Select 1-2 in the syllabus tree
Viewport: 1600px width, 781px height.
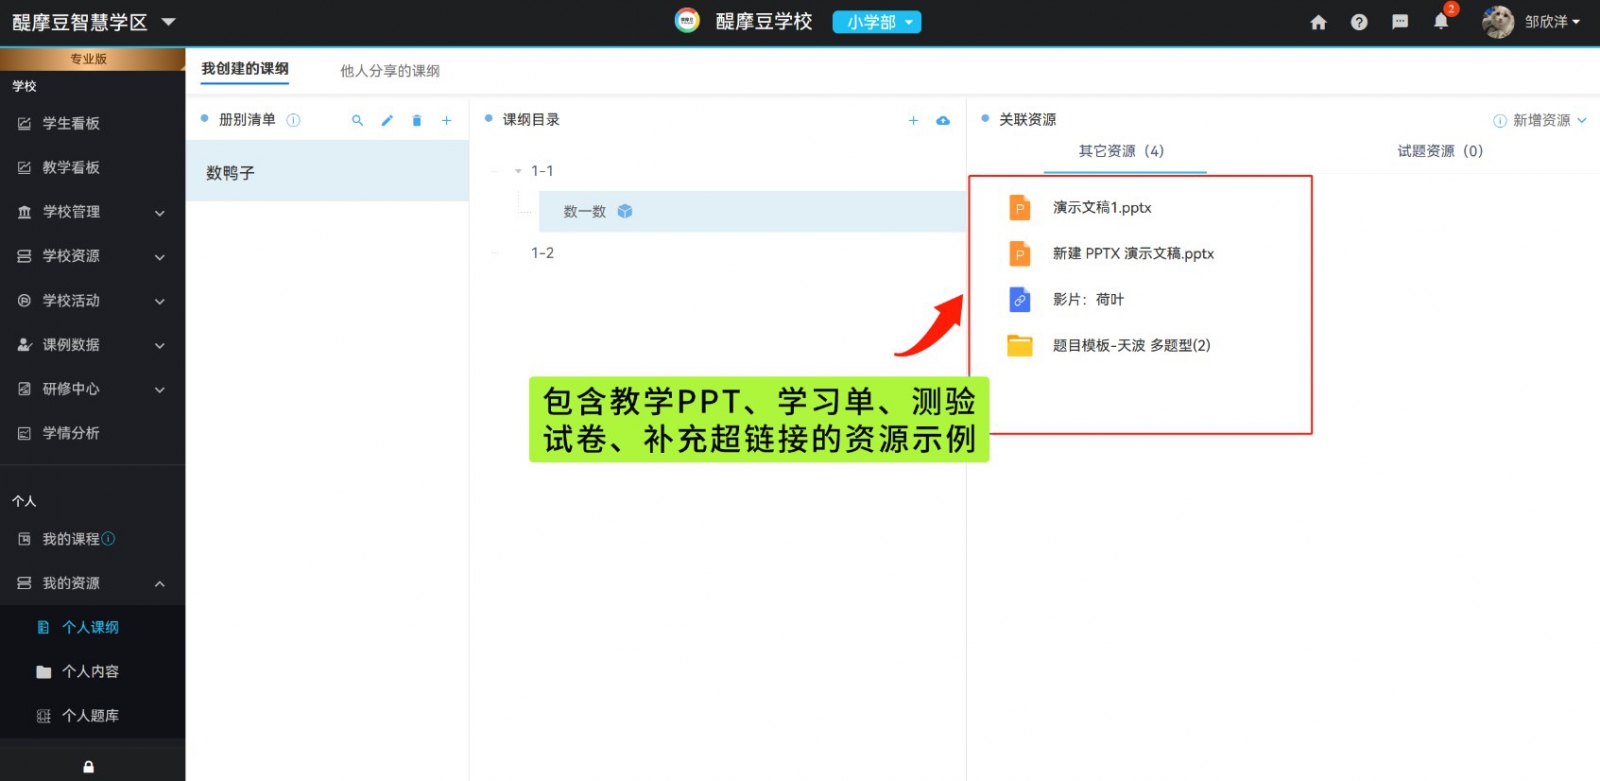tap(542, 253)
